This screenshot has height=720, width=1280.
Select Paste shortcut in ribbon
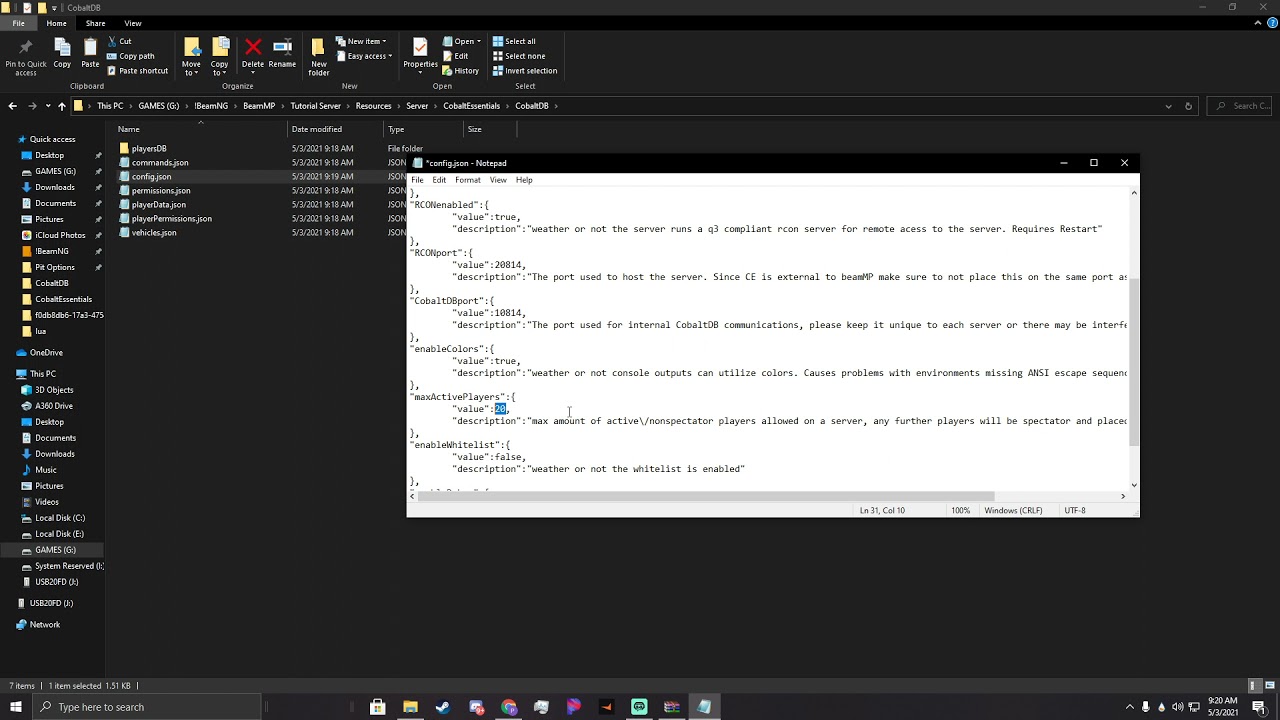pyautogui.click(x=137, y=71)
